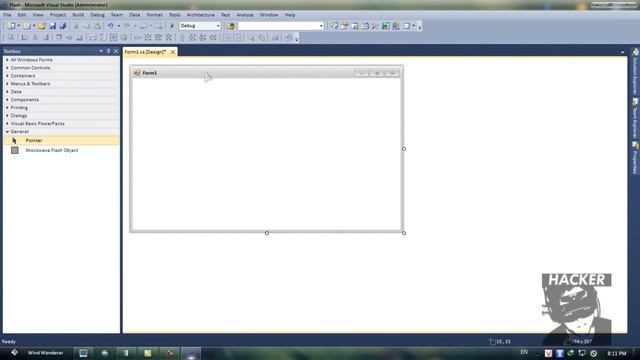
Task: Click the Save All toolbar icon
Action: (63, 26)
